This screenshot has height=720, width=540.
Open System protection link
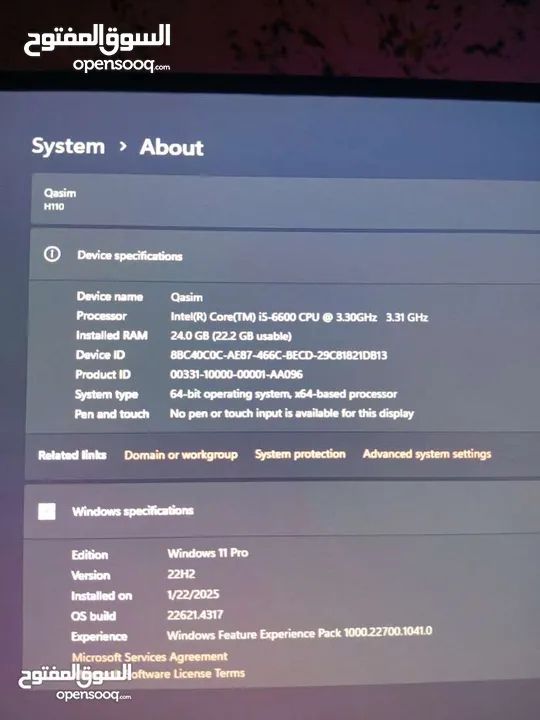pos(300,454)
